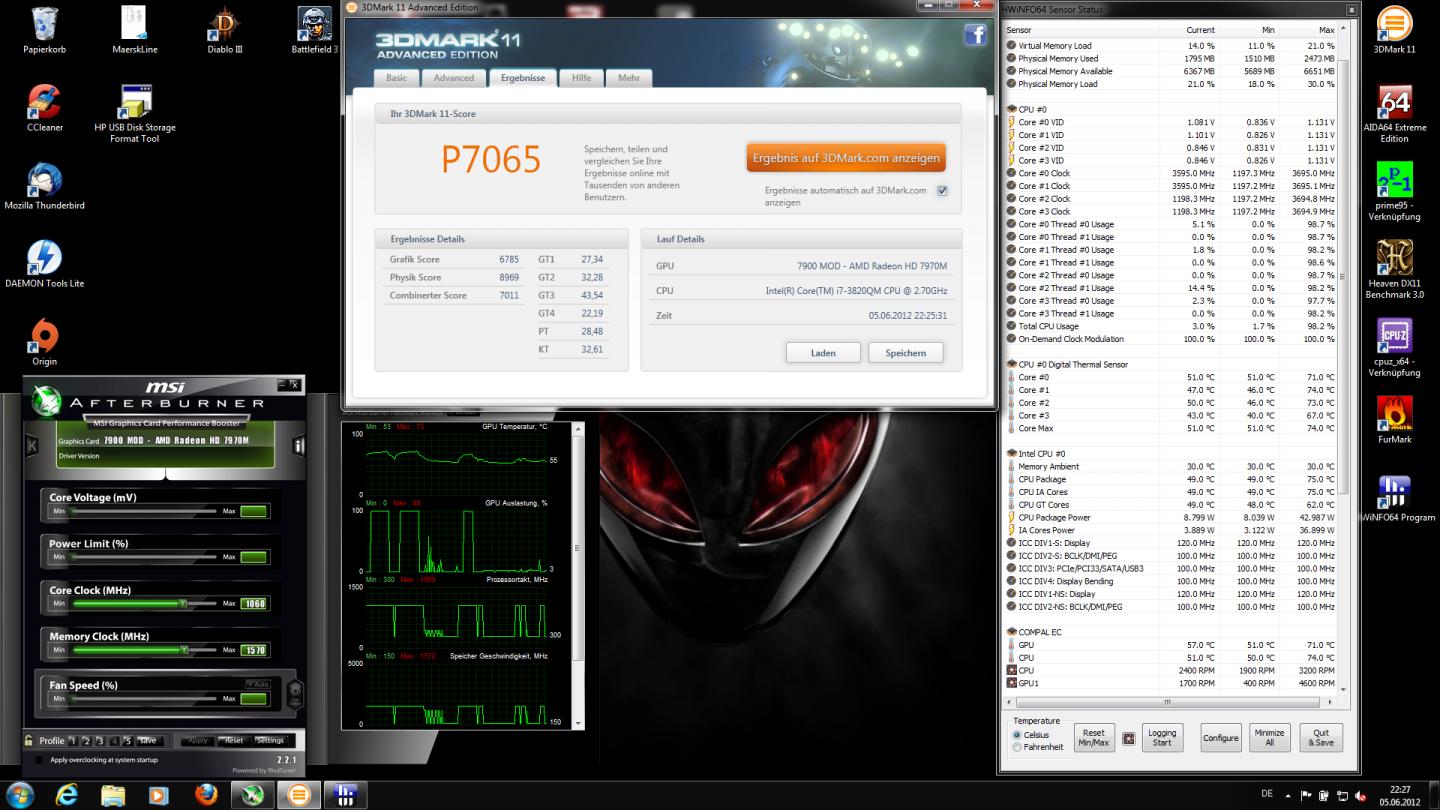Open Windows Media Player from the taskbar

click(160, 795)
